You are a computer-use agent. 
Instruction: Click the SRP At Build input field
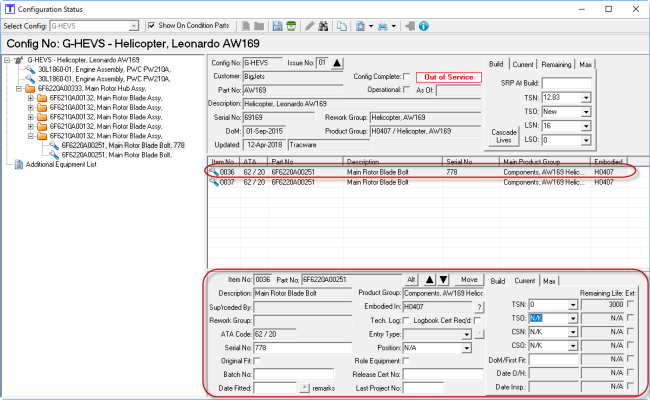coord(566,83)
